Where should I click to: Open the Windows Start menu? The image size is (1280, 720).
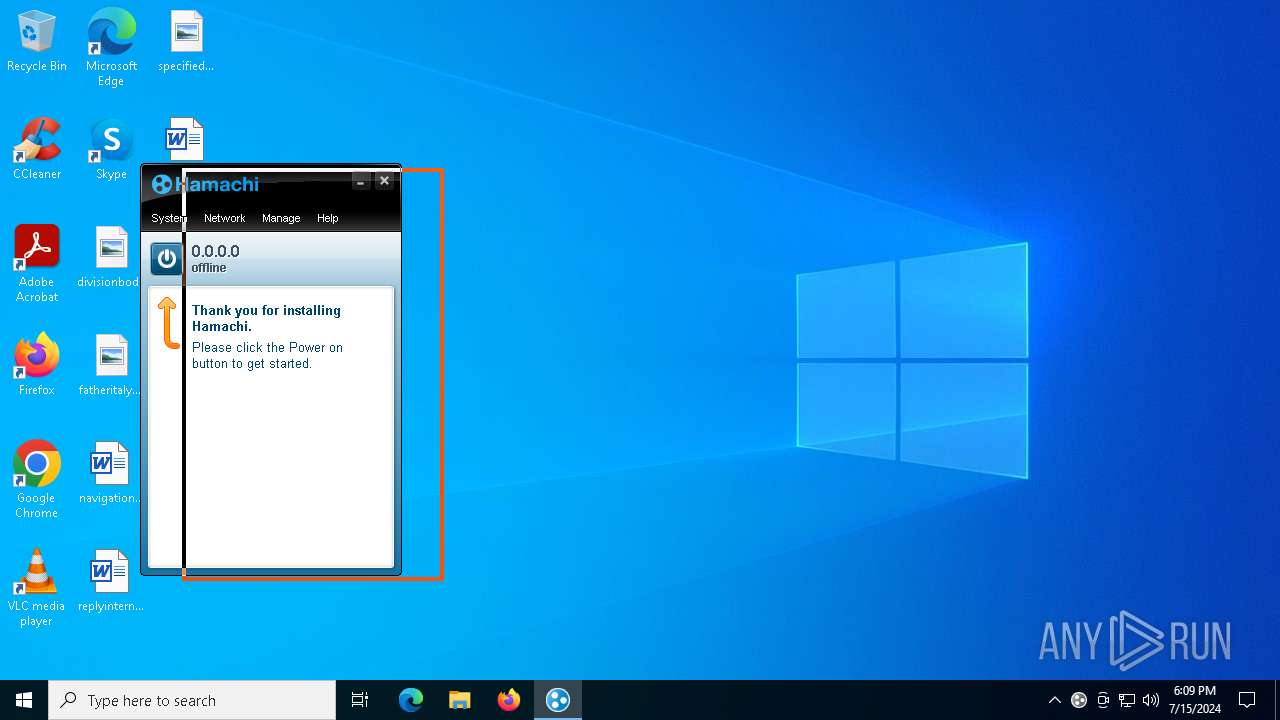click(24, 700)
